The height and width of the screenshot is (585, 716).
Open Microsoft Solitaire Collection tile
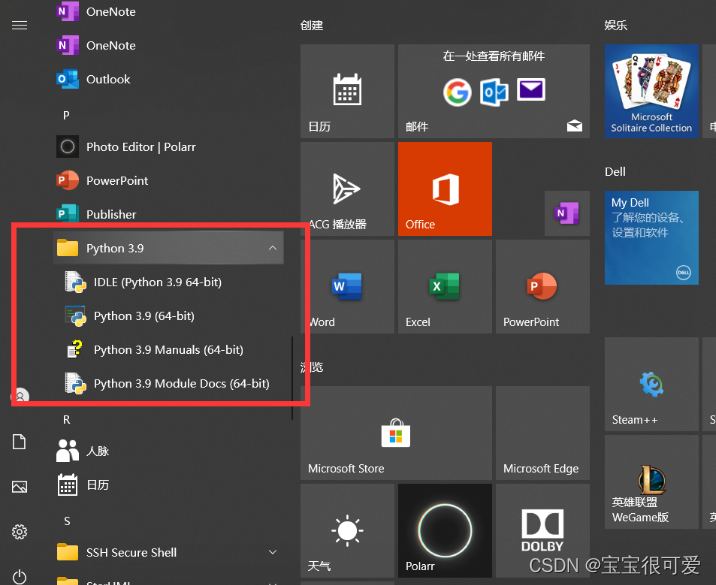(x=652, y=91)
